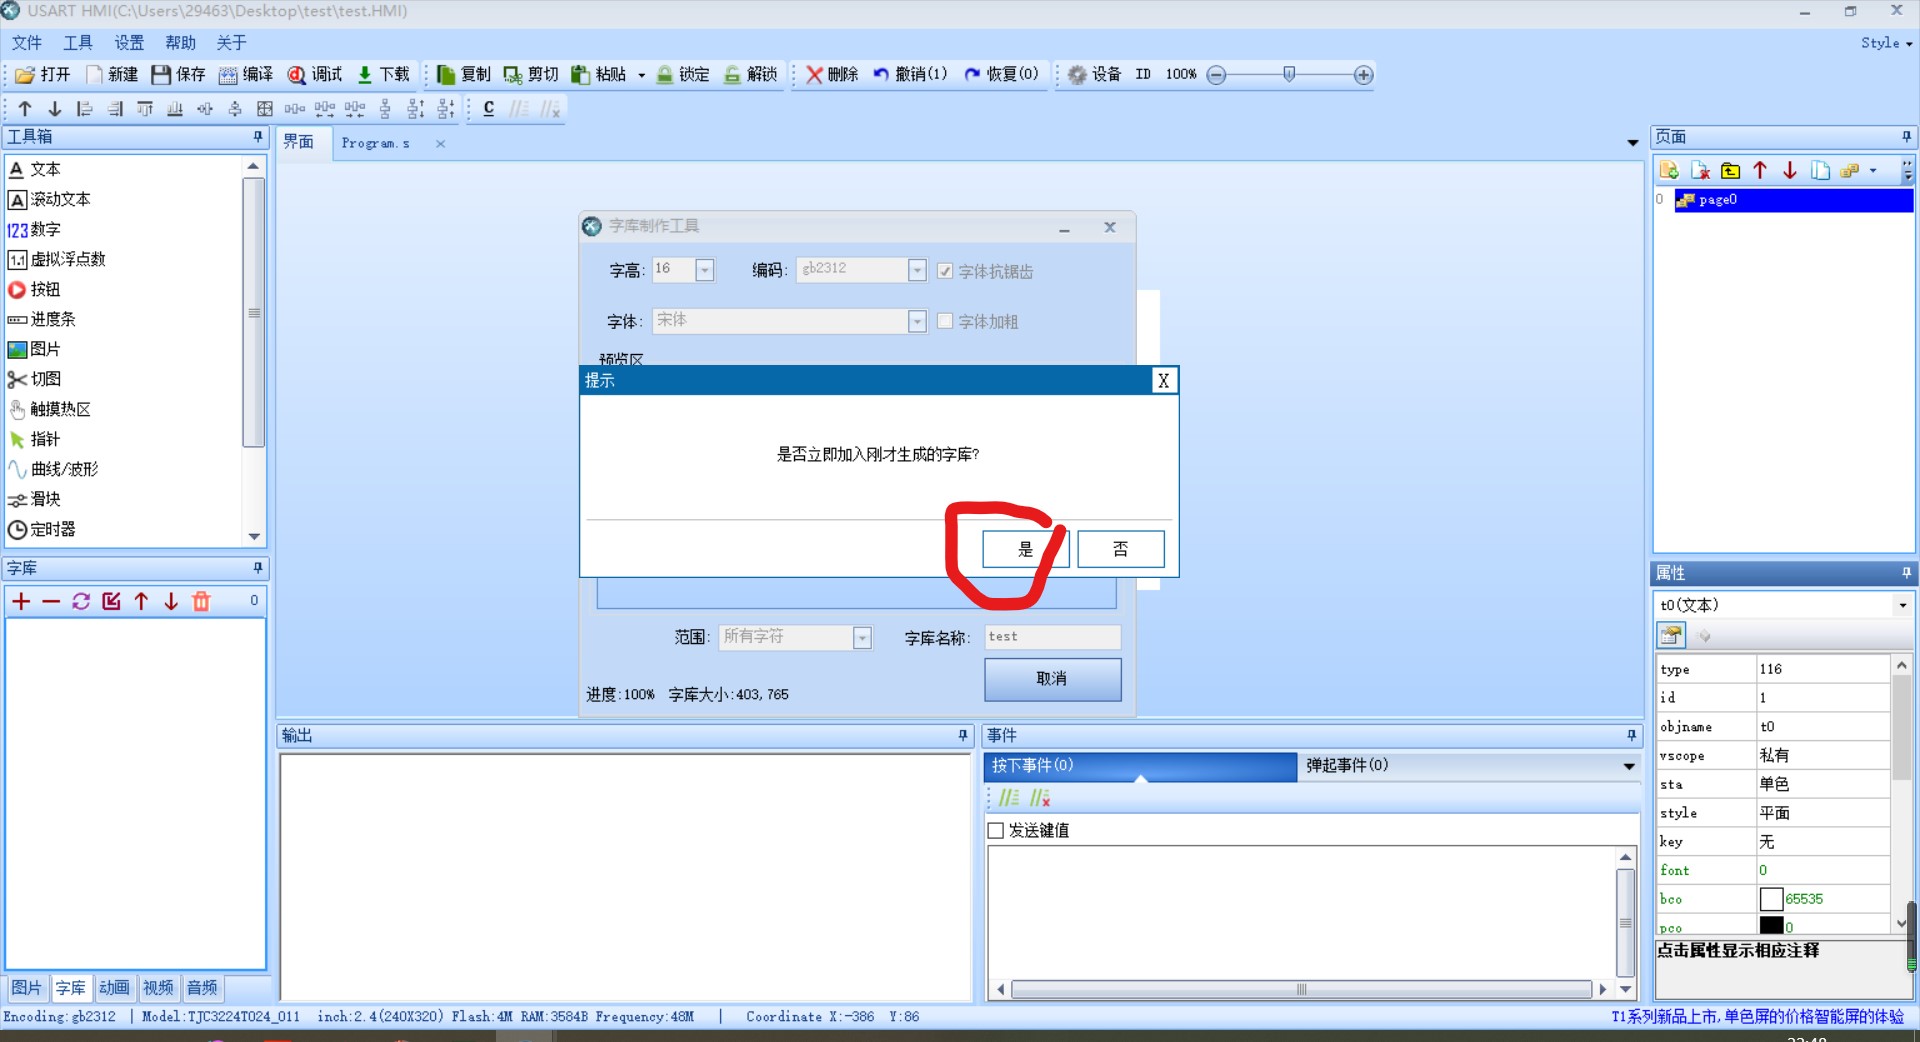Viewport: 1920px width, 1042px height.
Task: Click 是 to add generated font
Action: [x=1025, y=550]
